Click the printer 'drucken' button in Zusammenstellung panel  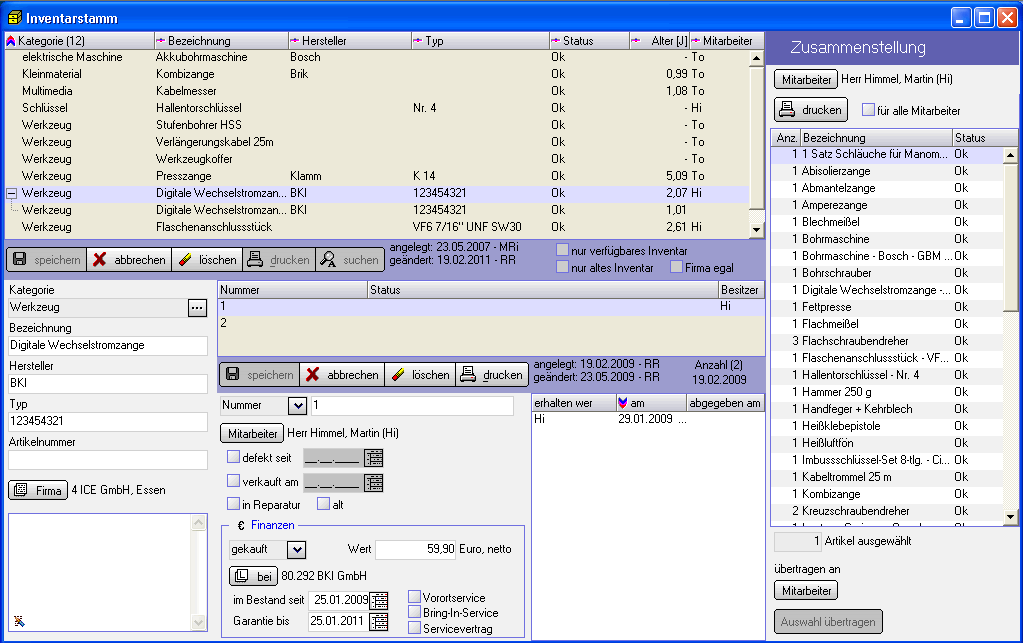point(811,110)
